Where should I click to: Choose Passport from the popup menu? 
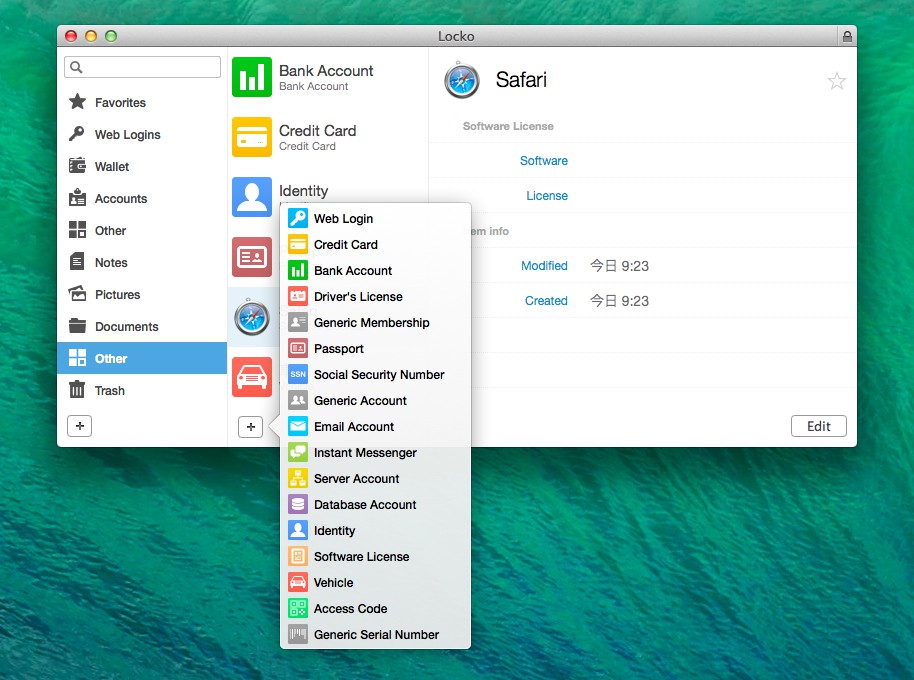[x=375, y=348]
